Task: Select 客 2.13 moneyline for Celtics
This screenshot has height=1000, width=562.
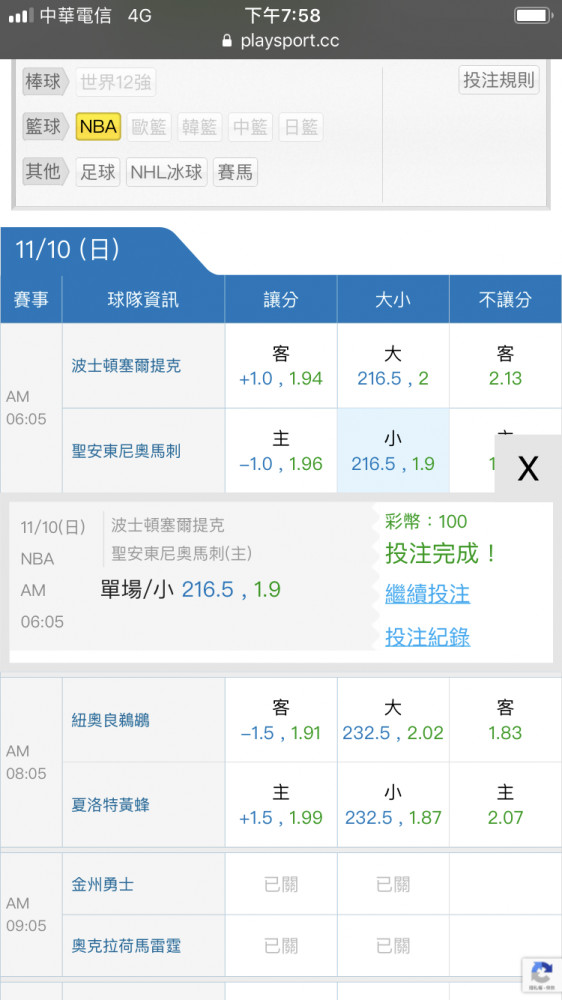Action: point(505,366)
